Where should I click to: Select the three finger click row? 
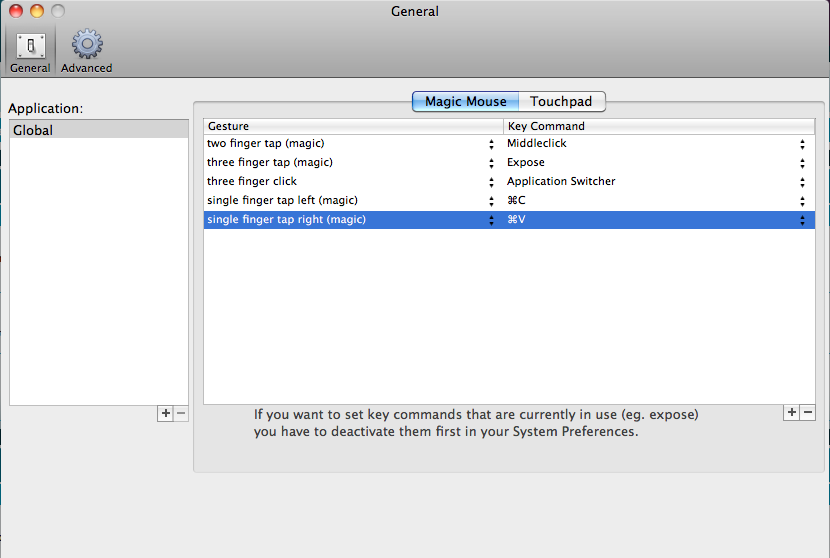coord(509,182)
